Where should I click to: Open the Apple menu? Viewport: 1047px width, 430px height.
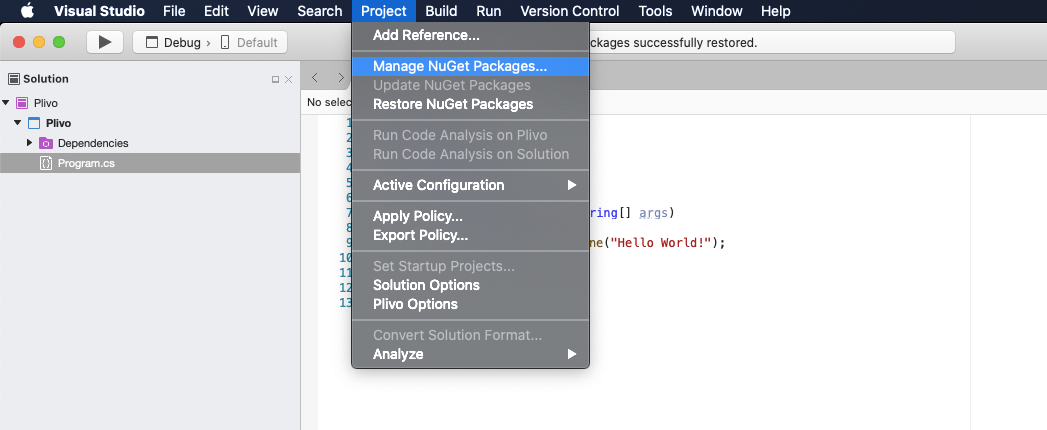27,11
